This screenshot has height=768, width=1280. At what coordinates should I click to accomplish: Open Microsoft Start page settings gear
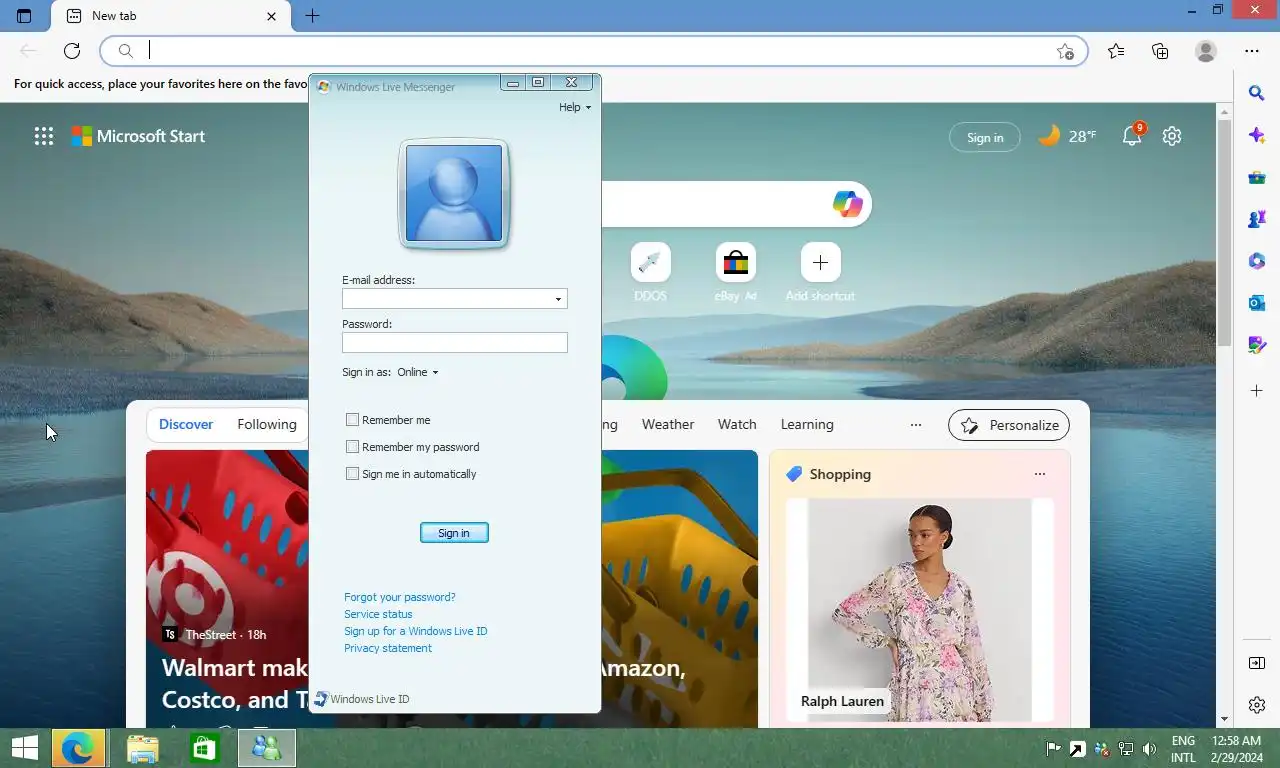pyautogui.click(x=1172, y=136)
